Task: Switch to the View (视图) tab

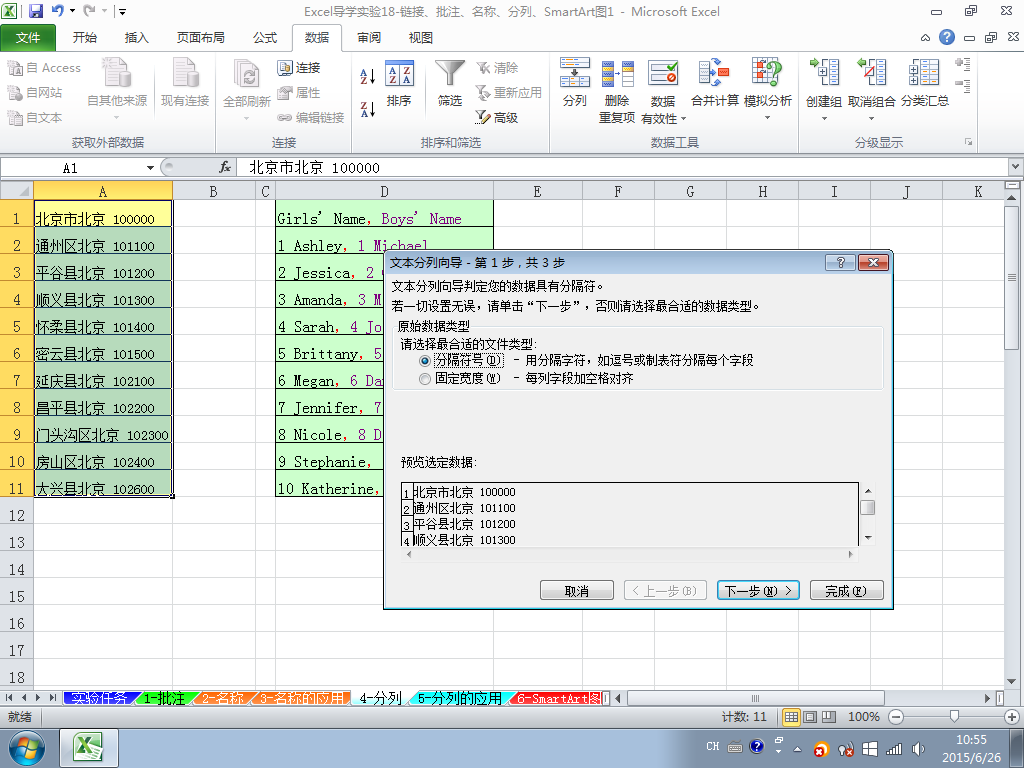Action: pos(421,38)
